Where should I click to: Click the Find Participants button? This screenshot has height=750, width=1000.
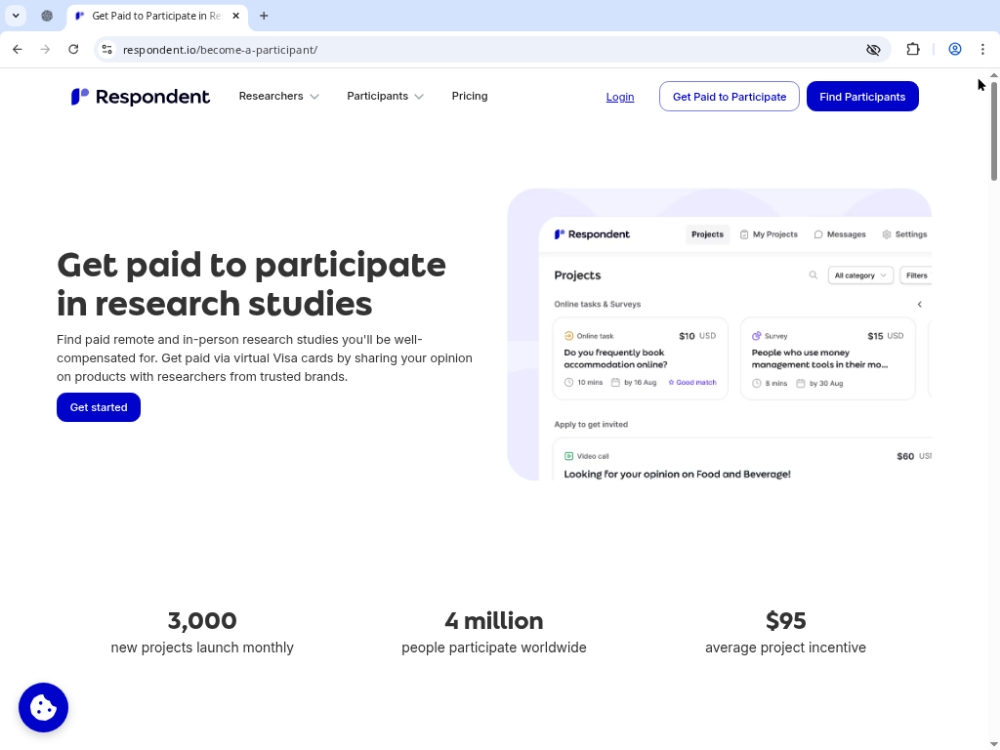(862, 96)
